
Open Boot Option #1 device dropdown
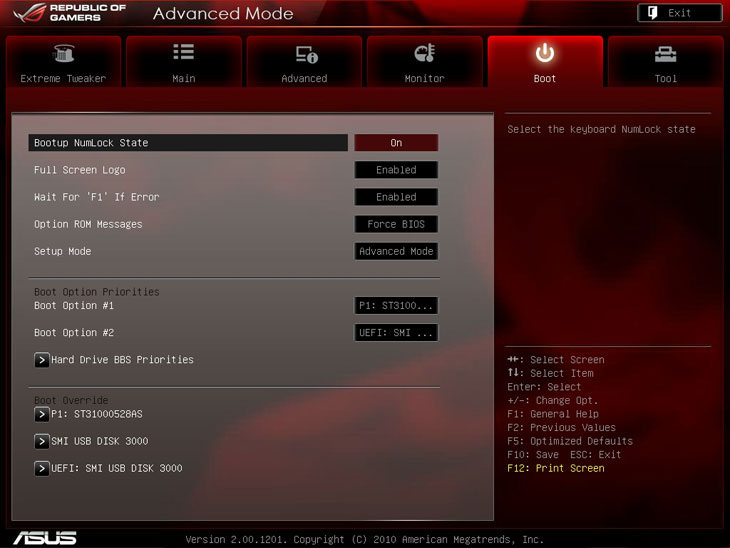[x=396, y=305]
